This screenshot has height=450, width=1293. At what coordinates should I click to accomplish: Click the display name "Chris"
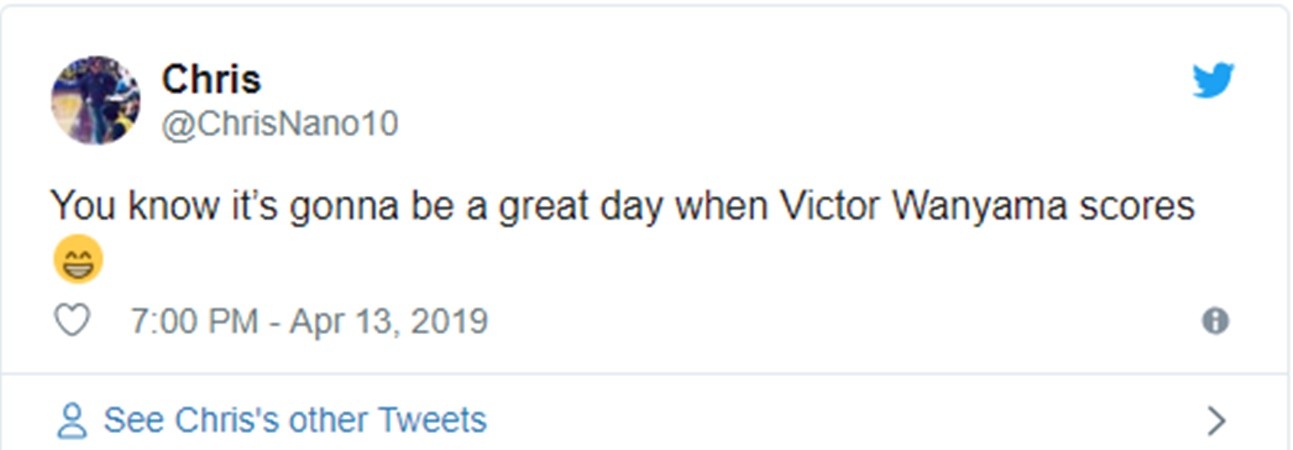click(x=211, y=80)
